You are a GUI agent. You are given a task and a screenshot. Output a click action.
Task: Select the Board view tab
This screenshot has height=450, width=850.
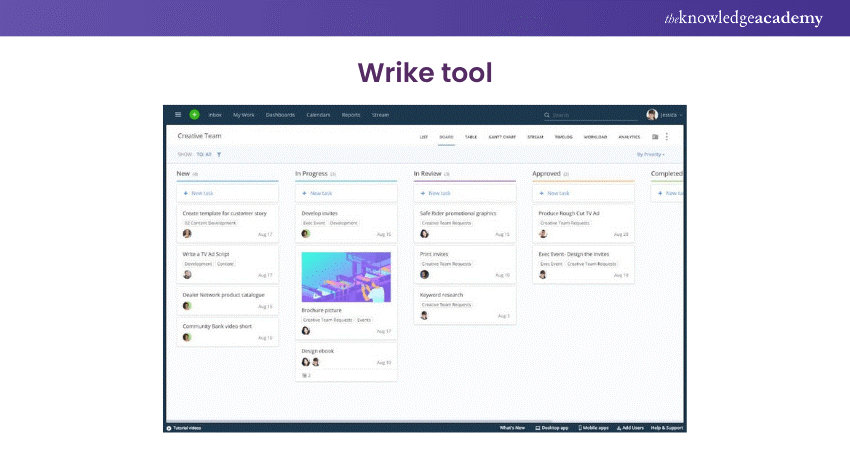447,137
